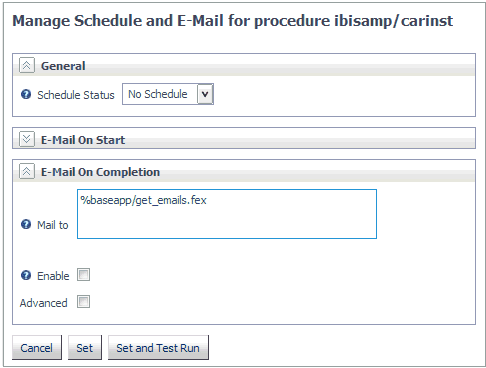Collapse the General section chevron icon
The image size is (486, 368).
pyautogui.click(x=27, y=65)
